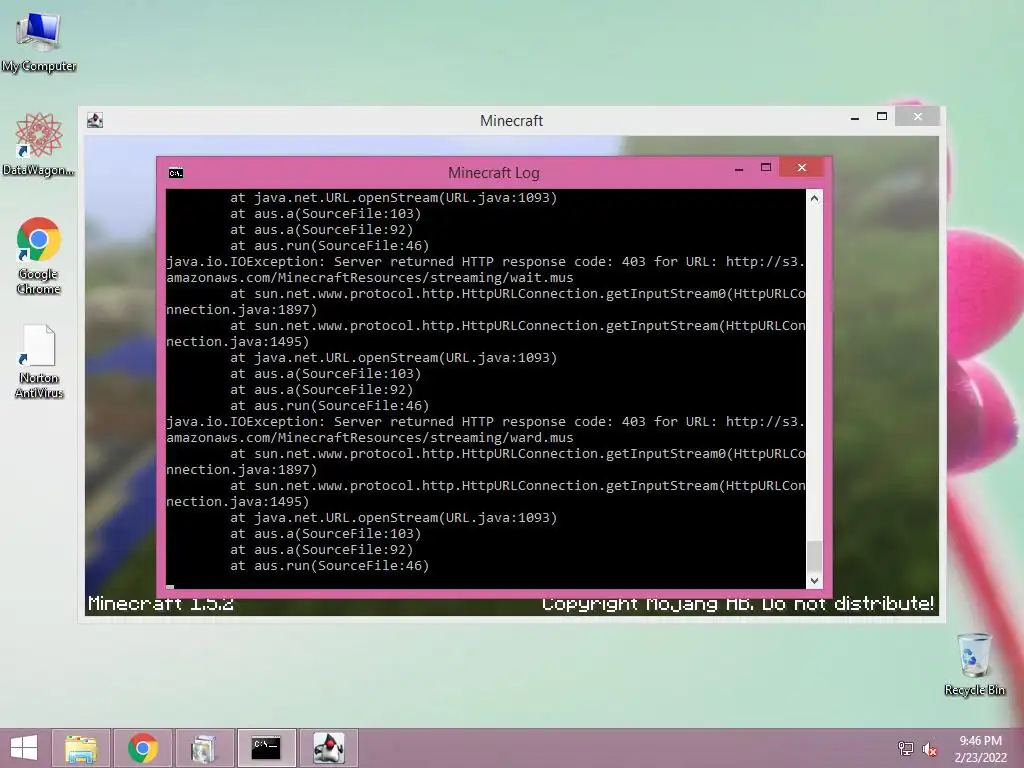Click the Minecraft 1.5.2 version text

(161, 603)
